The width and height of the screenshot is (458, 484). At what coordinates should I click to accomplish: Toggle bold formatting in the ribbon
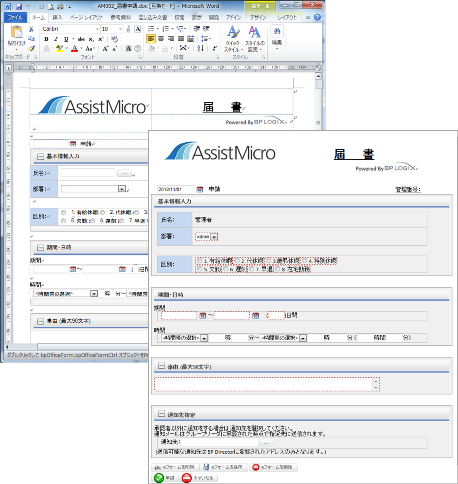[46, 39]
